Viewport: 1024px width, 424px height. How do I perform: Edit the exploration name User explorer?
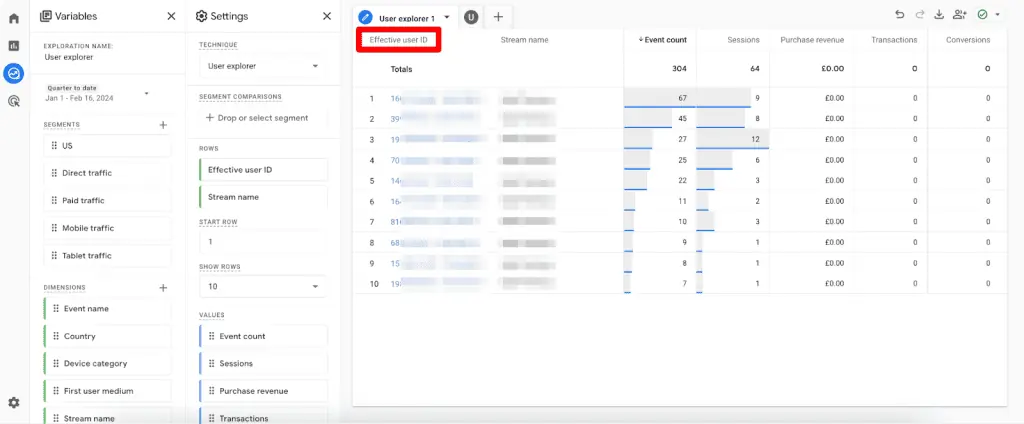(x=69, y=57)
